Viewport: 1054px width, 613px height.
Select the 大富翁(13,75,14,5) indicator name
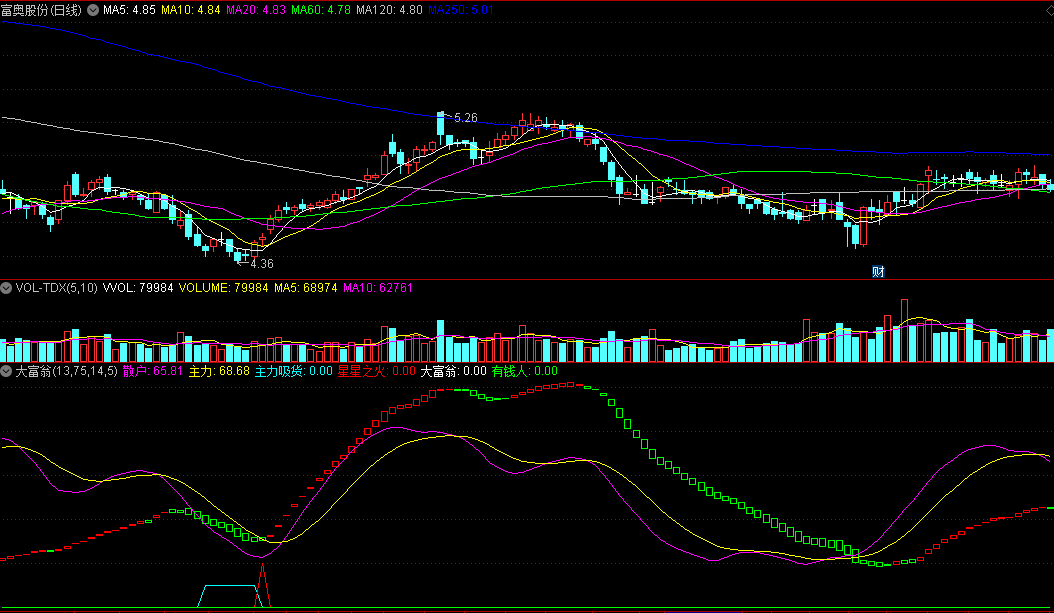(x=67, y=371)
